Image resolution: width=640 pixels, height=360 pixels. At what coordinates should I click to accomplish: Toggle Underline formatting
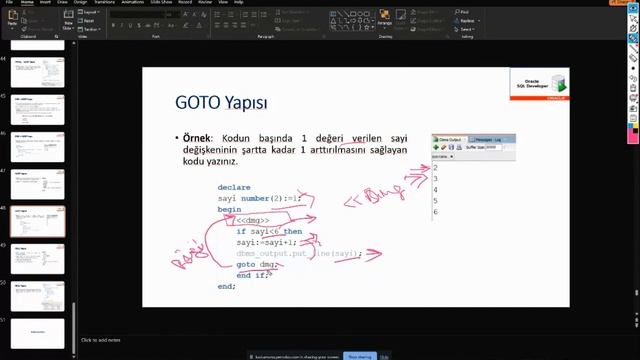pos(130,25)
